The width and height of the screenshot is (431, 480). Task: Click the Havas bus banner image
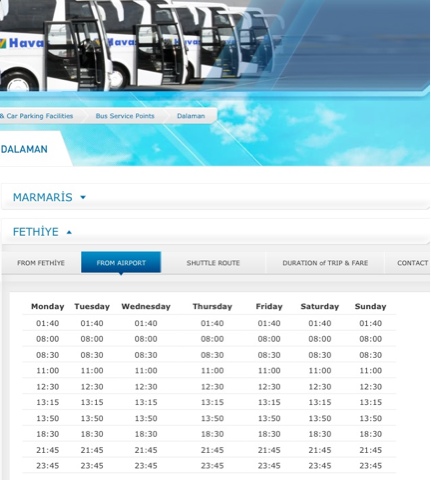[x=215, y=45]
